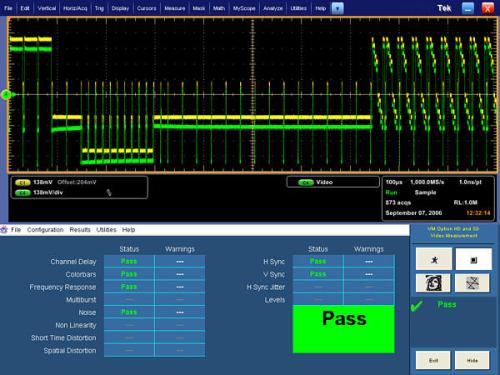500x375 pixels.
Task: Click the Multiburst measurement label
Action: tap(81, 300)
